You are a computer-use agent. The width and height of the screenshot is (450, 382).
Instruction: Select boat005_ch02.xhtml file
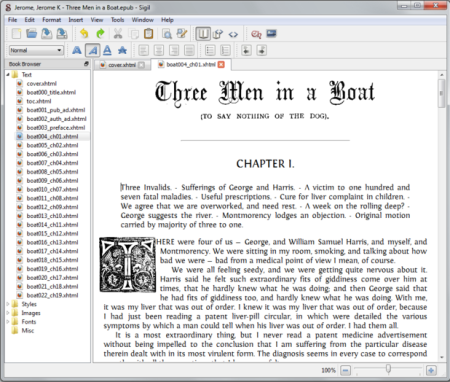(x=52, y=145)
